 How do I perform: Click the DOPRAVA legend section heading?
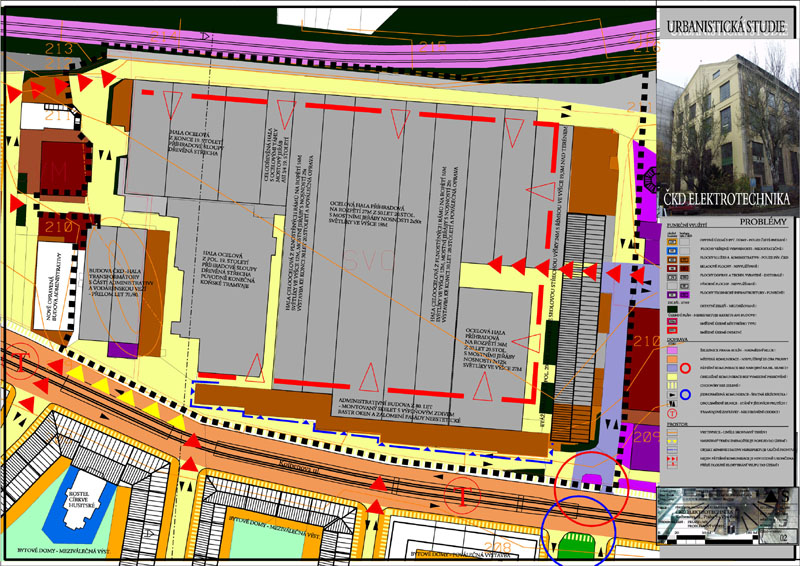pyautogui.click(x=678, y=339)
